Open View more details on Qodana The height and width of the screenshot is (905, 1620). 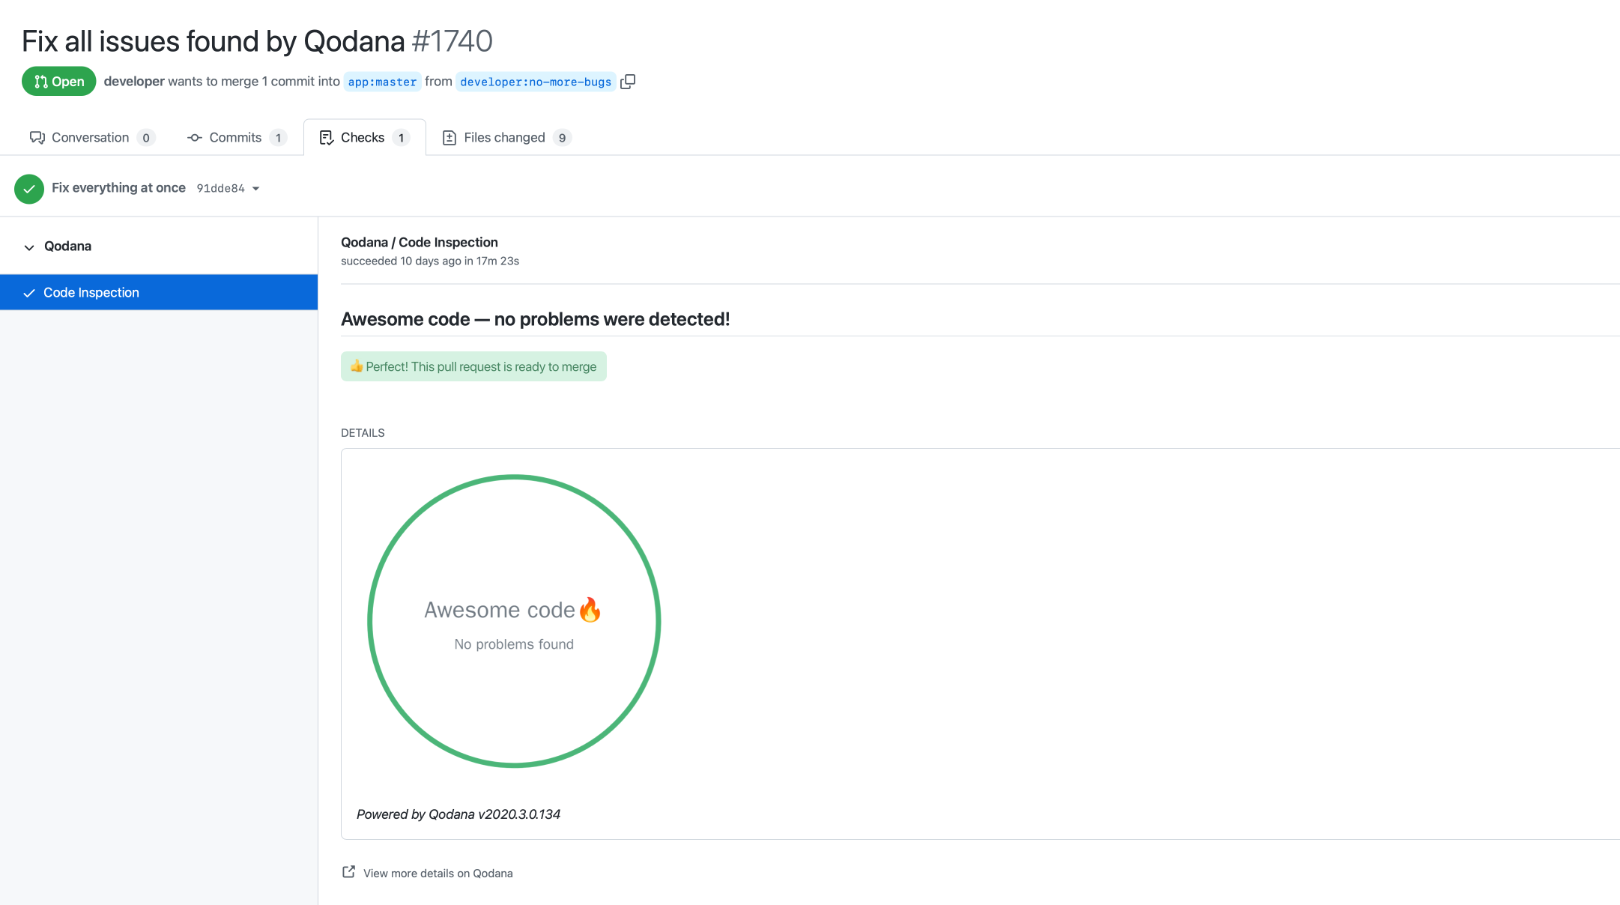(437, 872)
